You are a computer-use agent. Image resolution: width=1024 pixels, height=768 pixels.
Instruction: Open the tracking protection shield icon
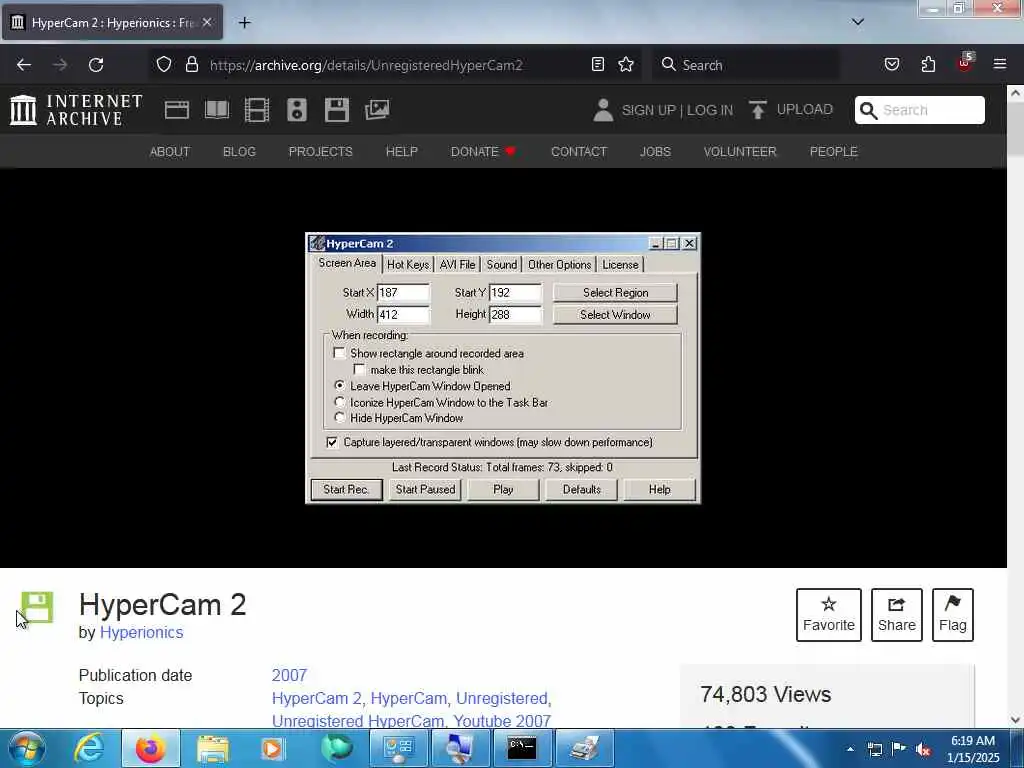[x=164, y=65]
